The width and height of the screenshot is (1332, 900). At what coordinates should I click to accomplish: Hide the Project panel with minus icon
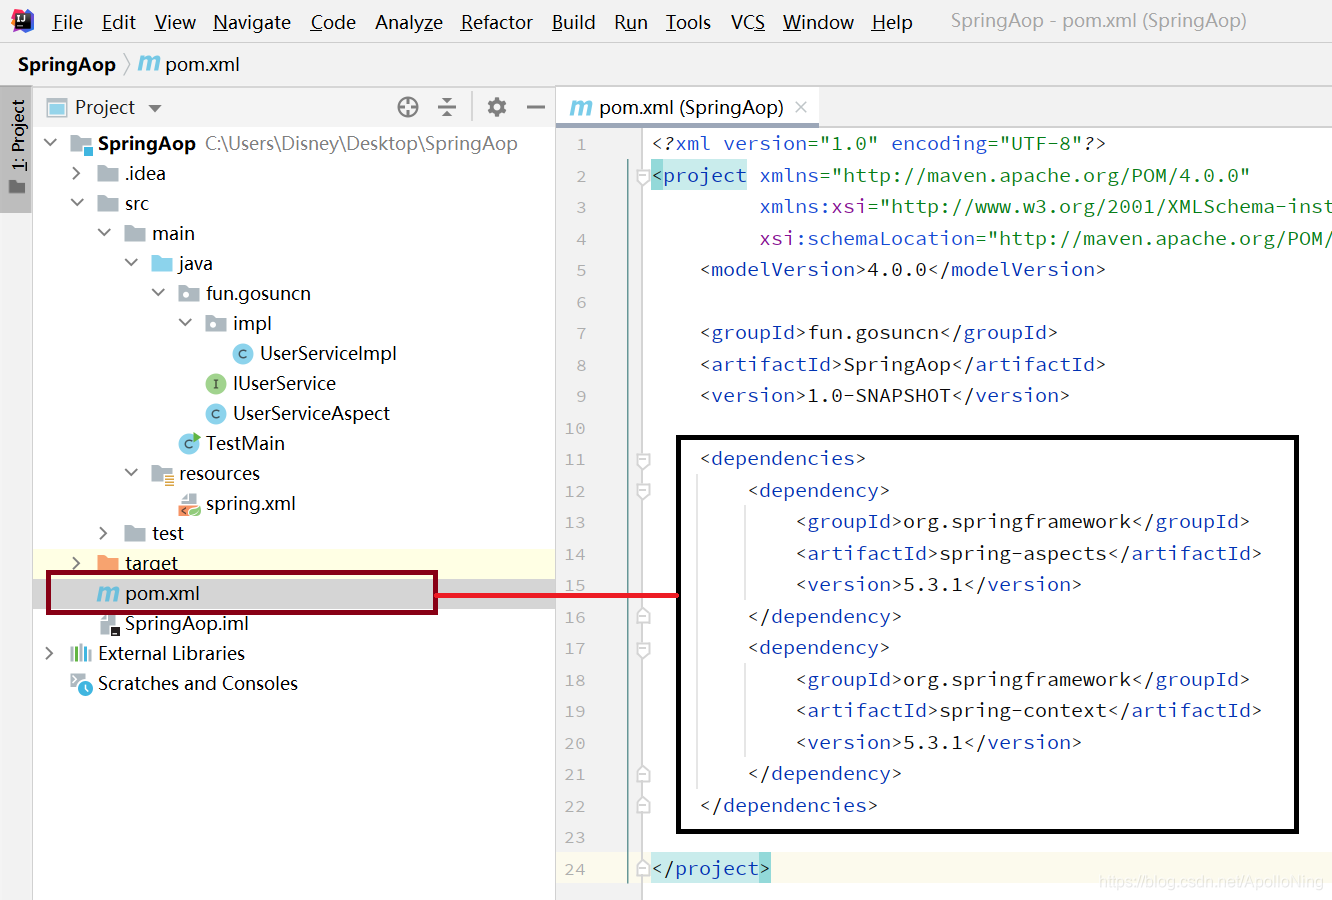[536, 107]
